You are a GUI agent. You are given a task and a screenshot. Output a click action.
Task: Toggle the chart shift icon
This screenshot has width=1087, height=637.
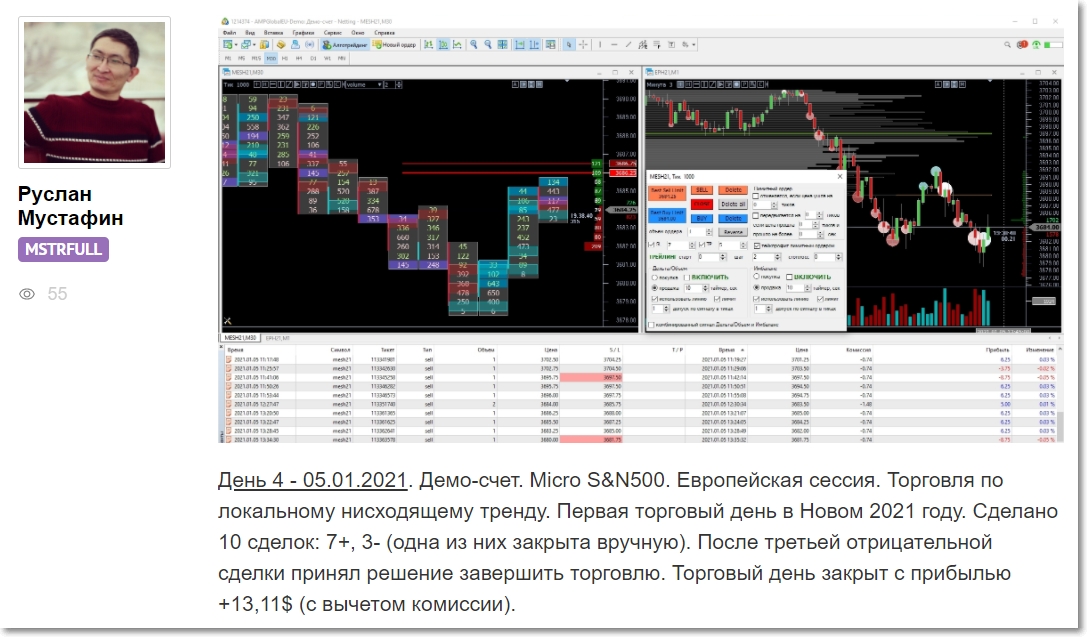(534, 44)
